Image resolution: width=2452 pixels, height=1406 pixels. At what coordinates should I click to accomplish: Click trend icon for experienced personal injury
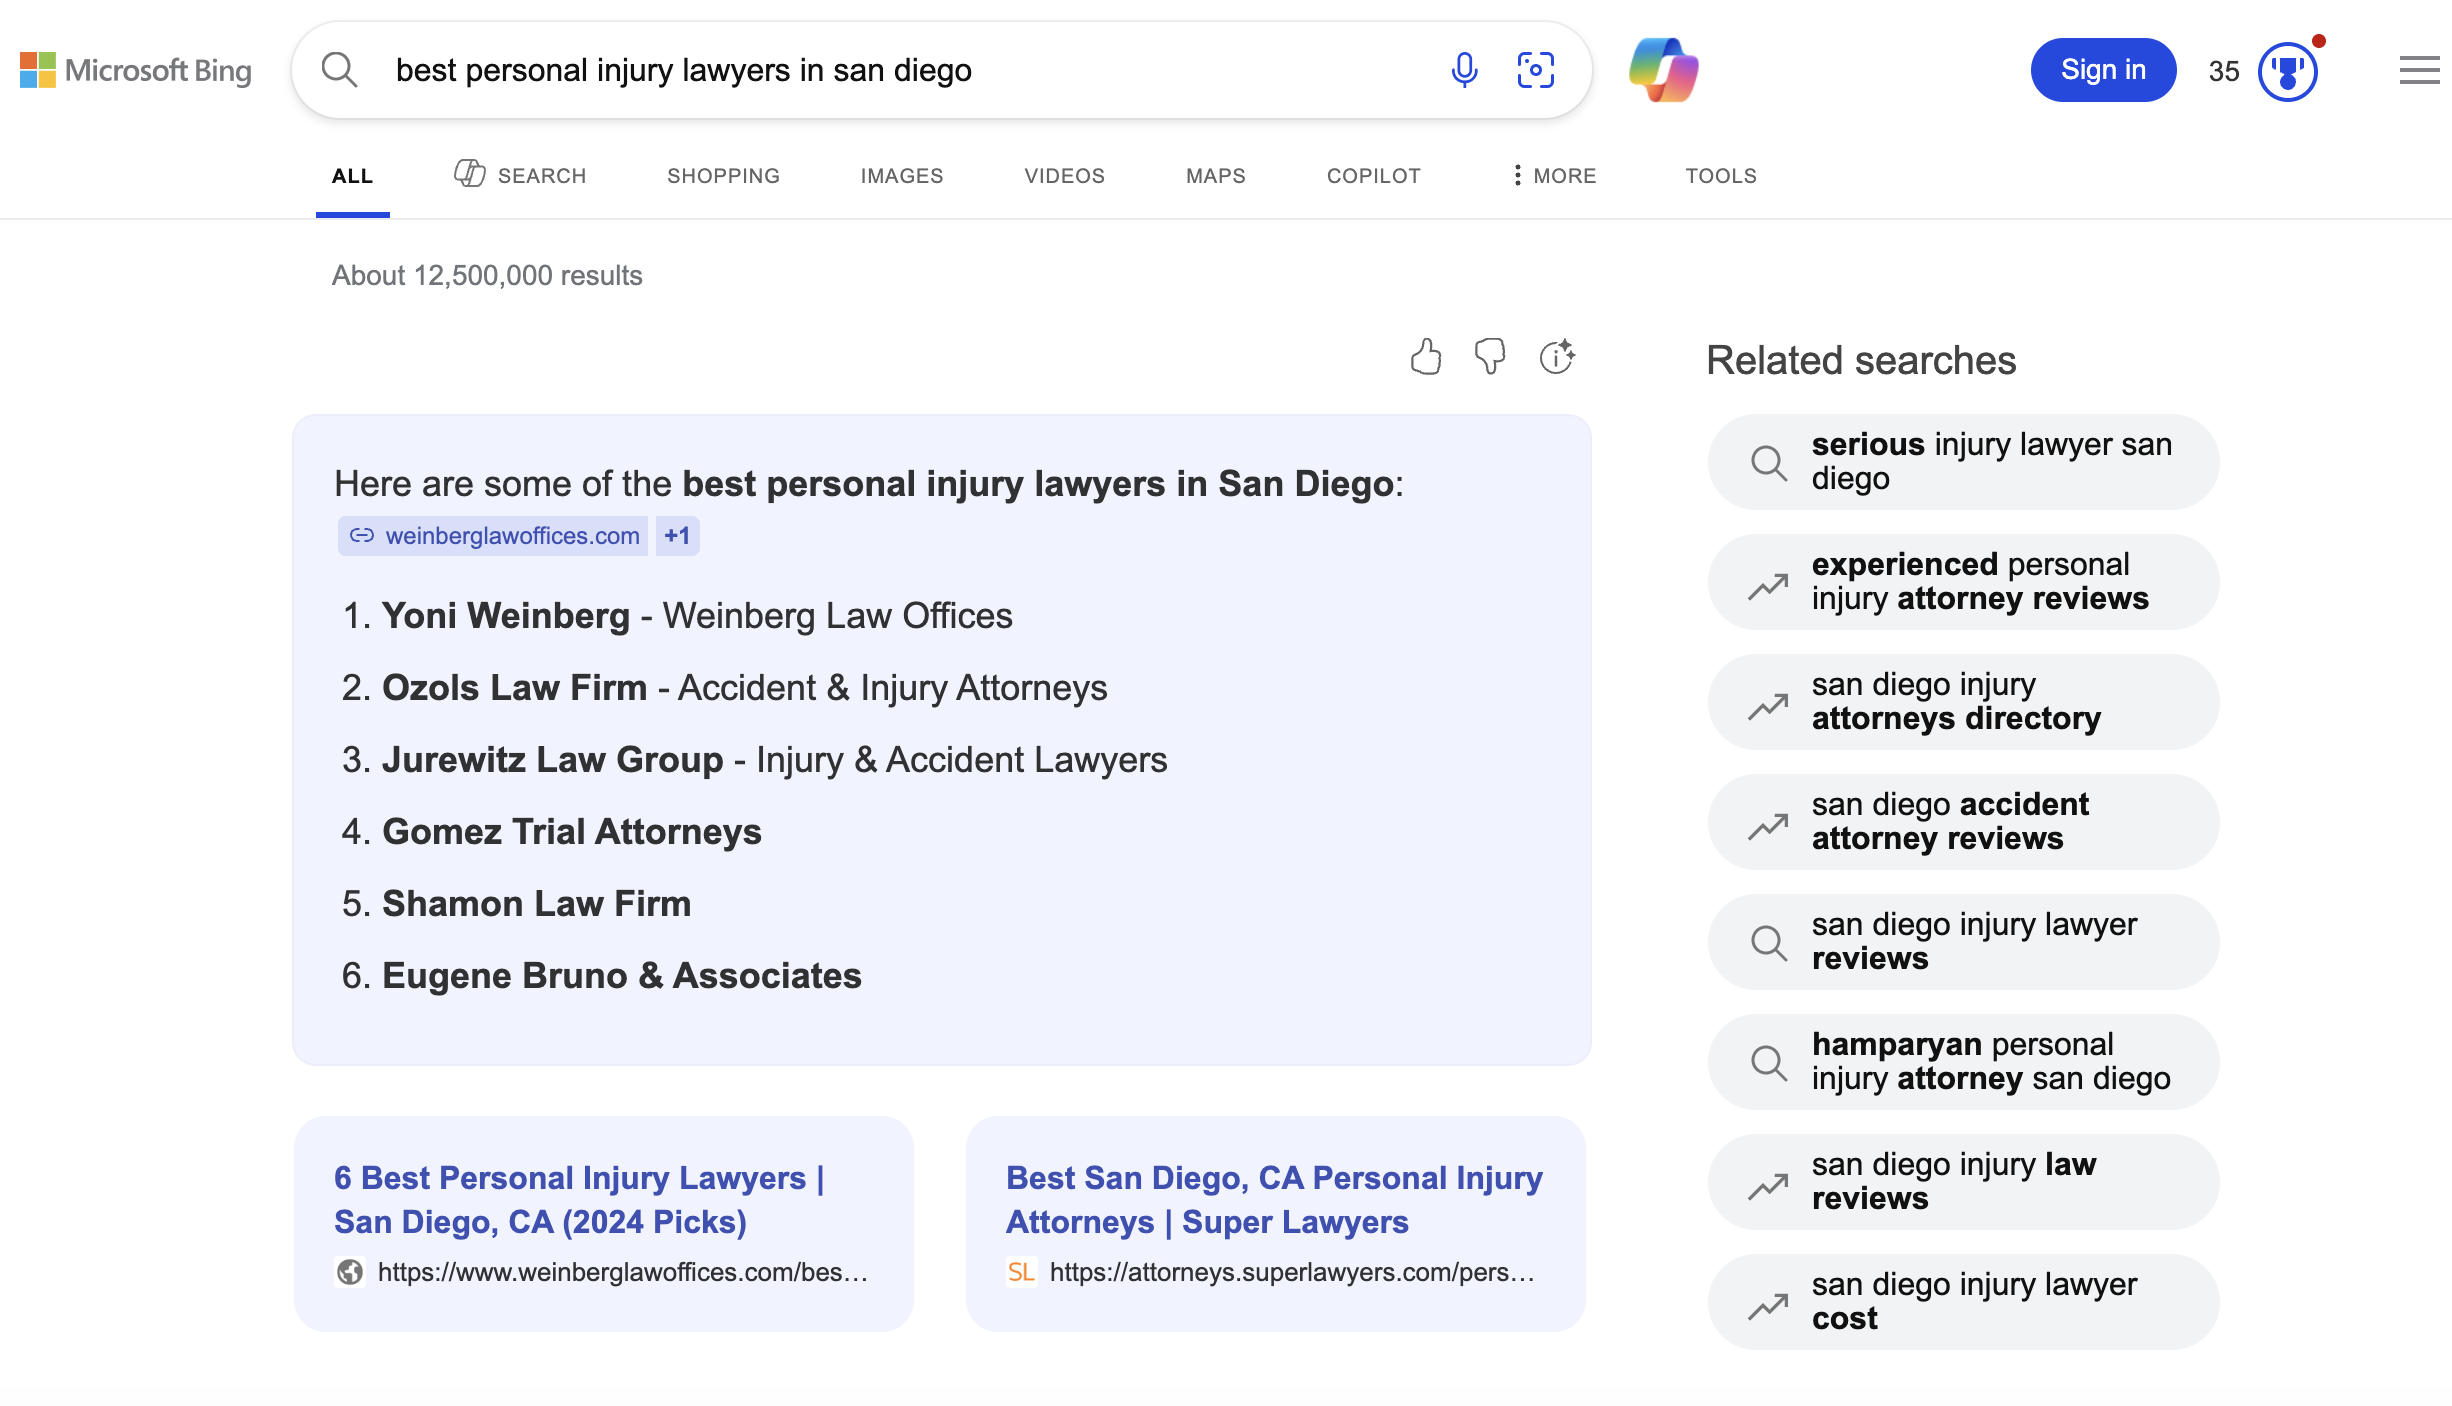pyautogui.click(x=1768, y=586)
